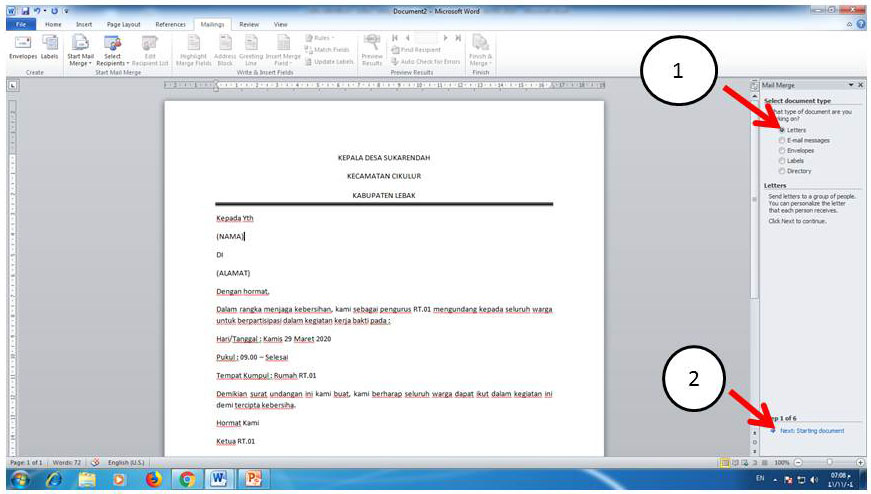Close the Mail Merge task pane
871x494 pixels.
tap(861, 85)
